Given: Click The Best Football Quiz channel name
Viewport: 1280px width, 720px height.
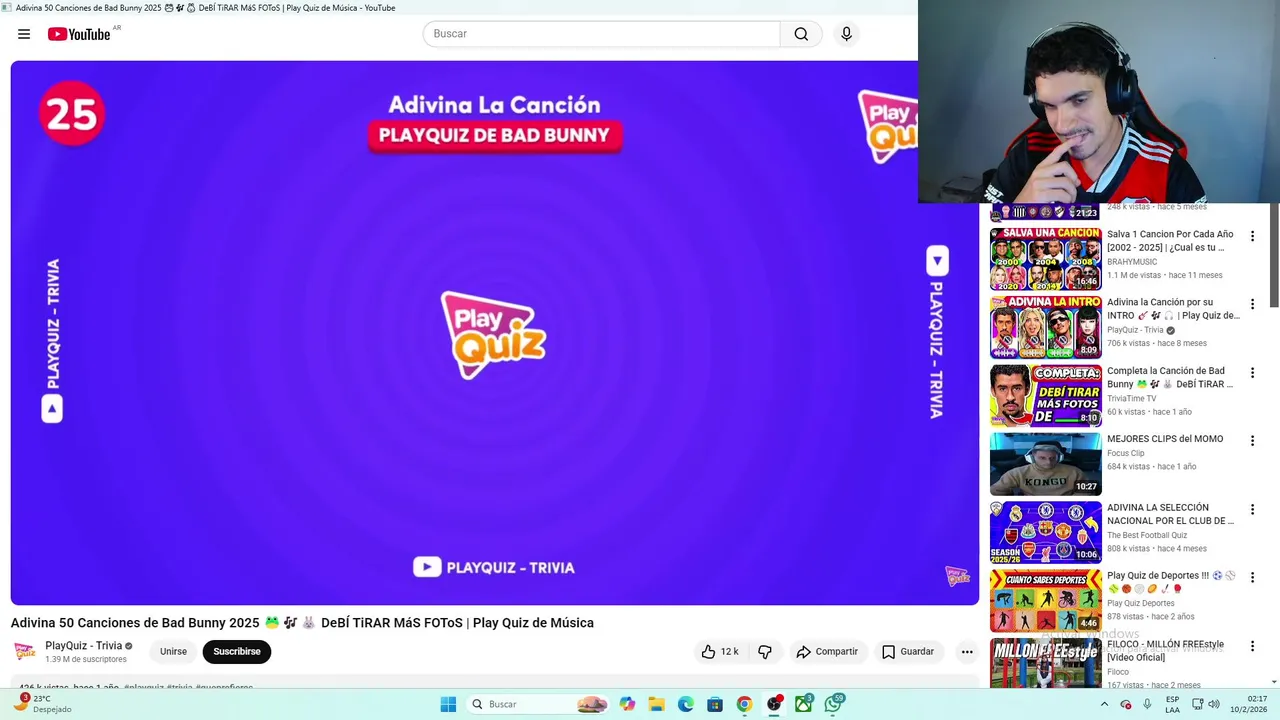Looking at the screenshot, I should [x=1147, y=535].
